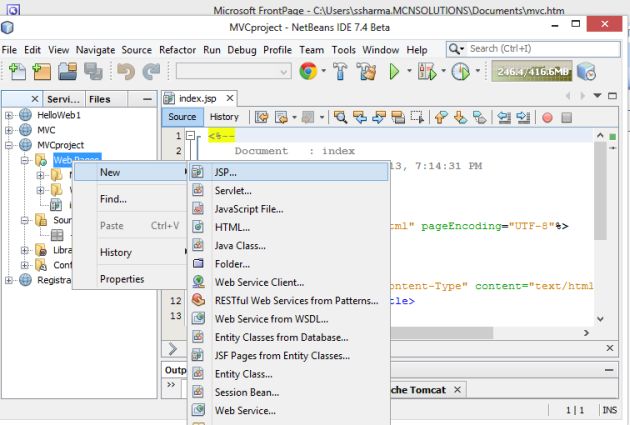This screenshot has width=630, height=425.
Task: Switch to the Files tab
Action: tap(105, 99)
